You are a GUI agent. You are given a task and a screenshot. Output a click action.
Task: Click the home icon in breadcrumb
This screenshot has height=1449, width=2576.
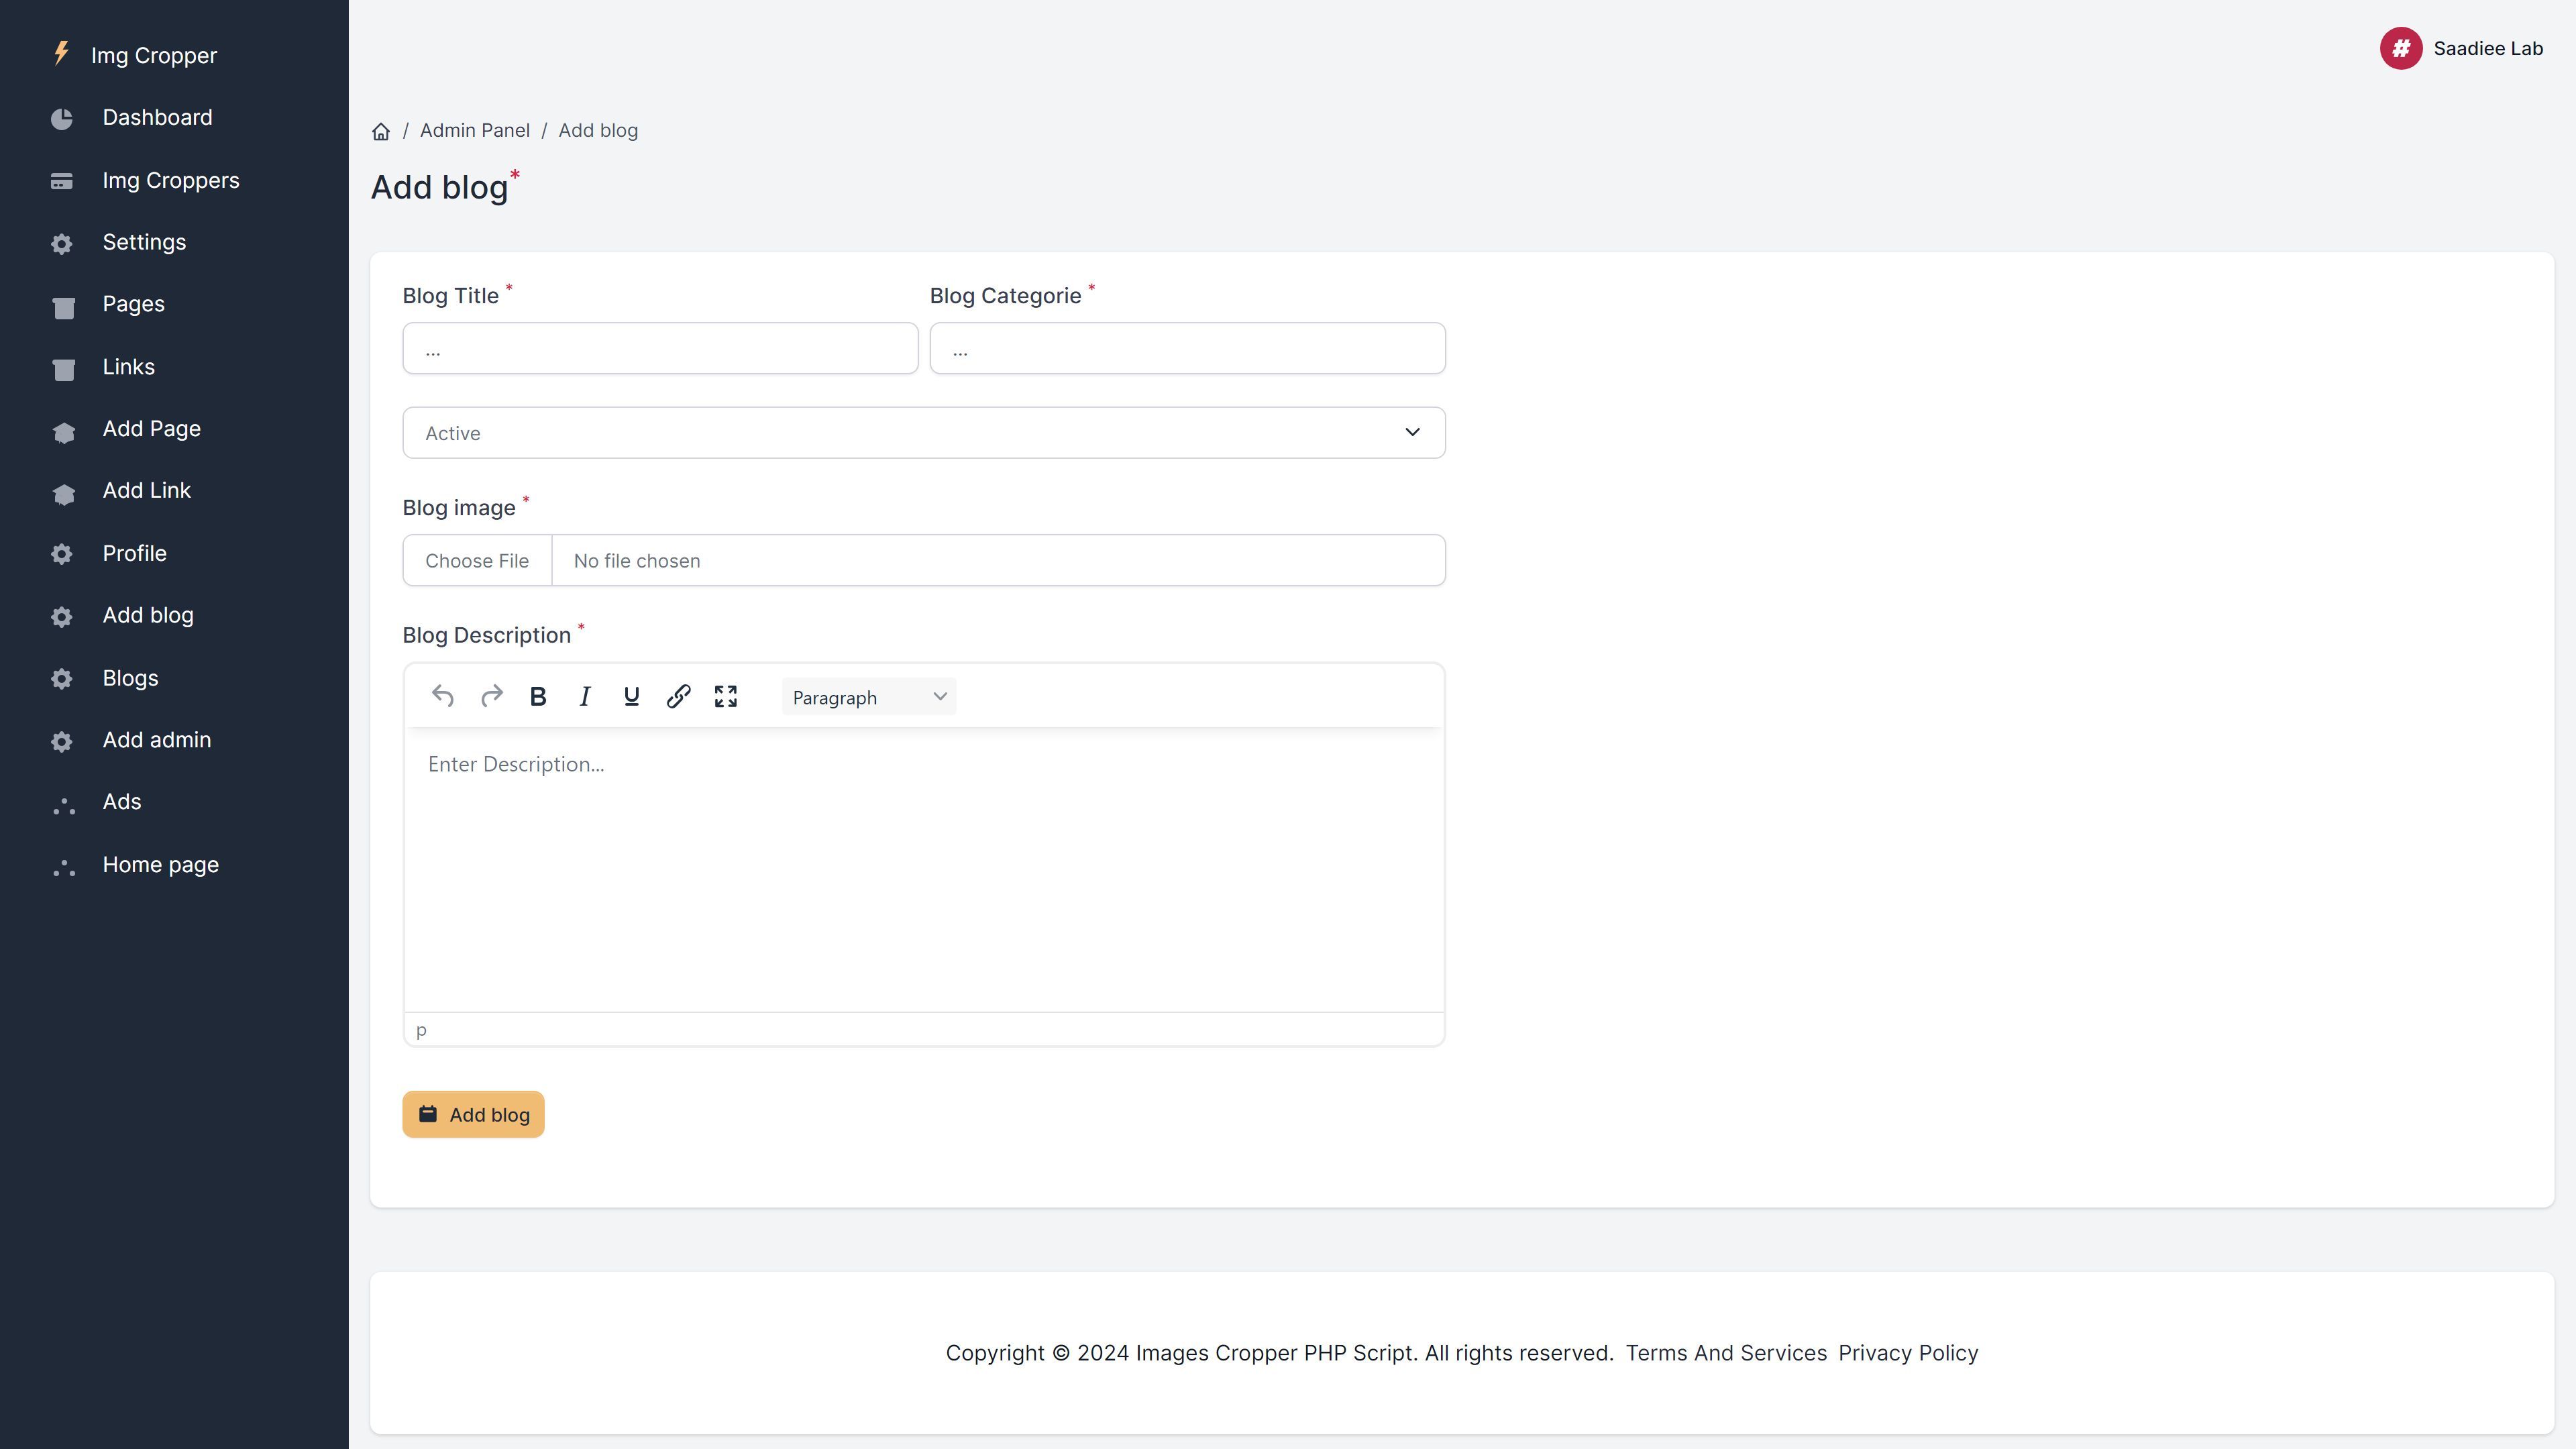381,131
